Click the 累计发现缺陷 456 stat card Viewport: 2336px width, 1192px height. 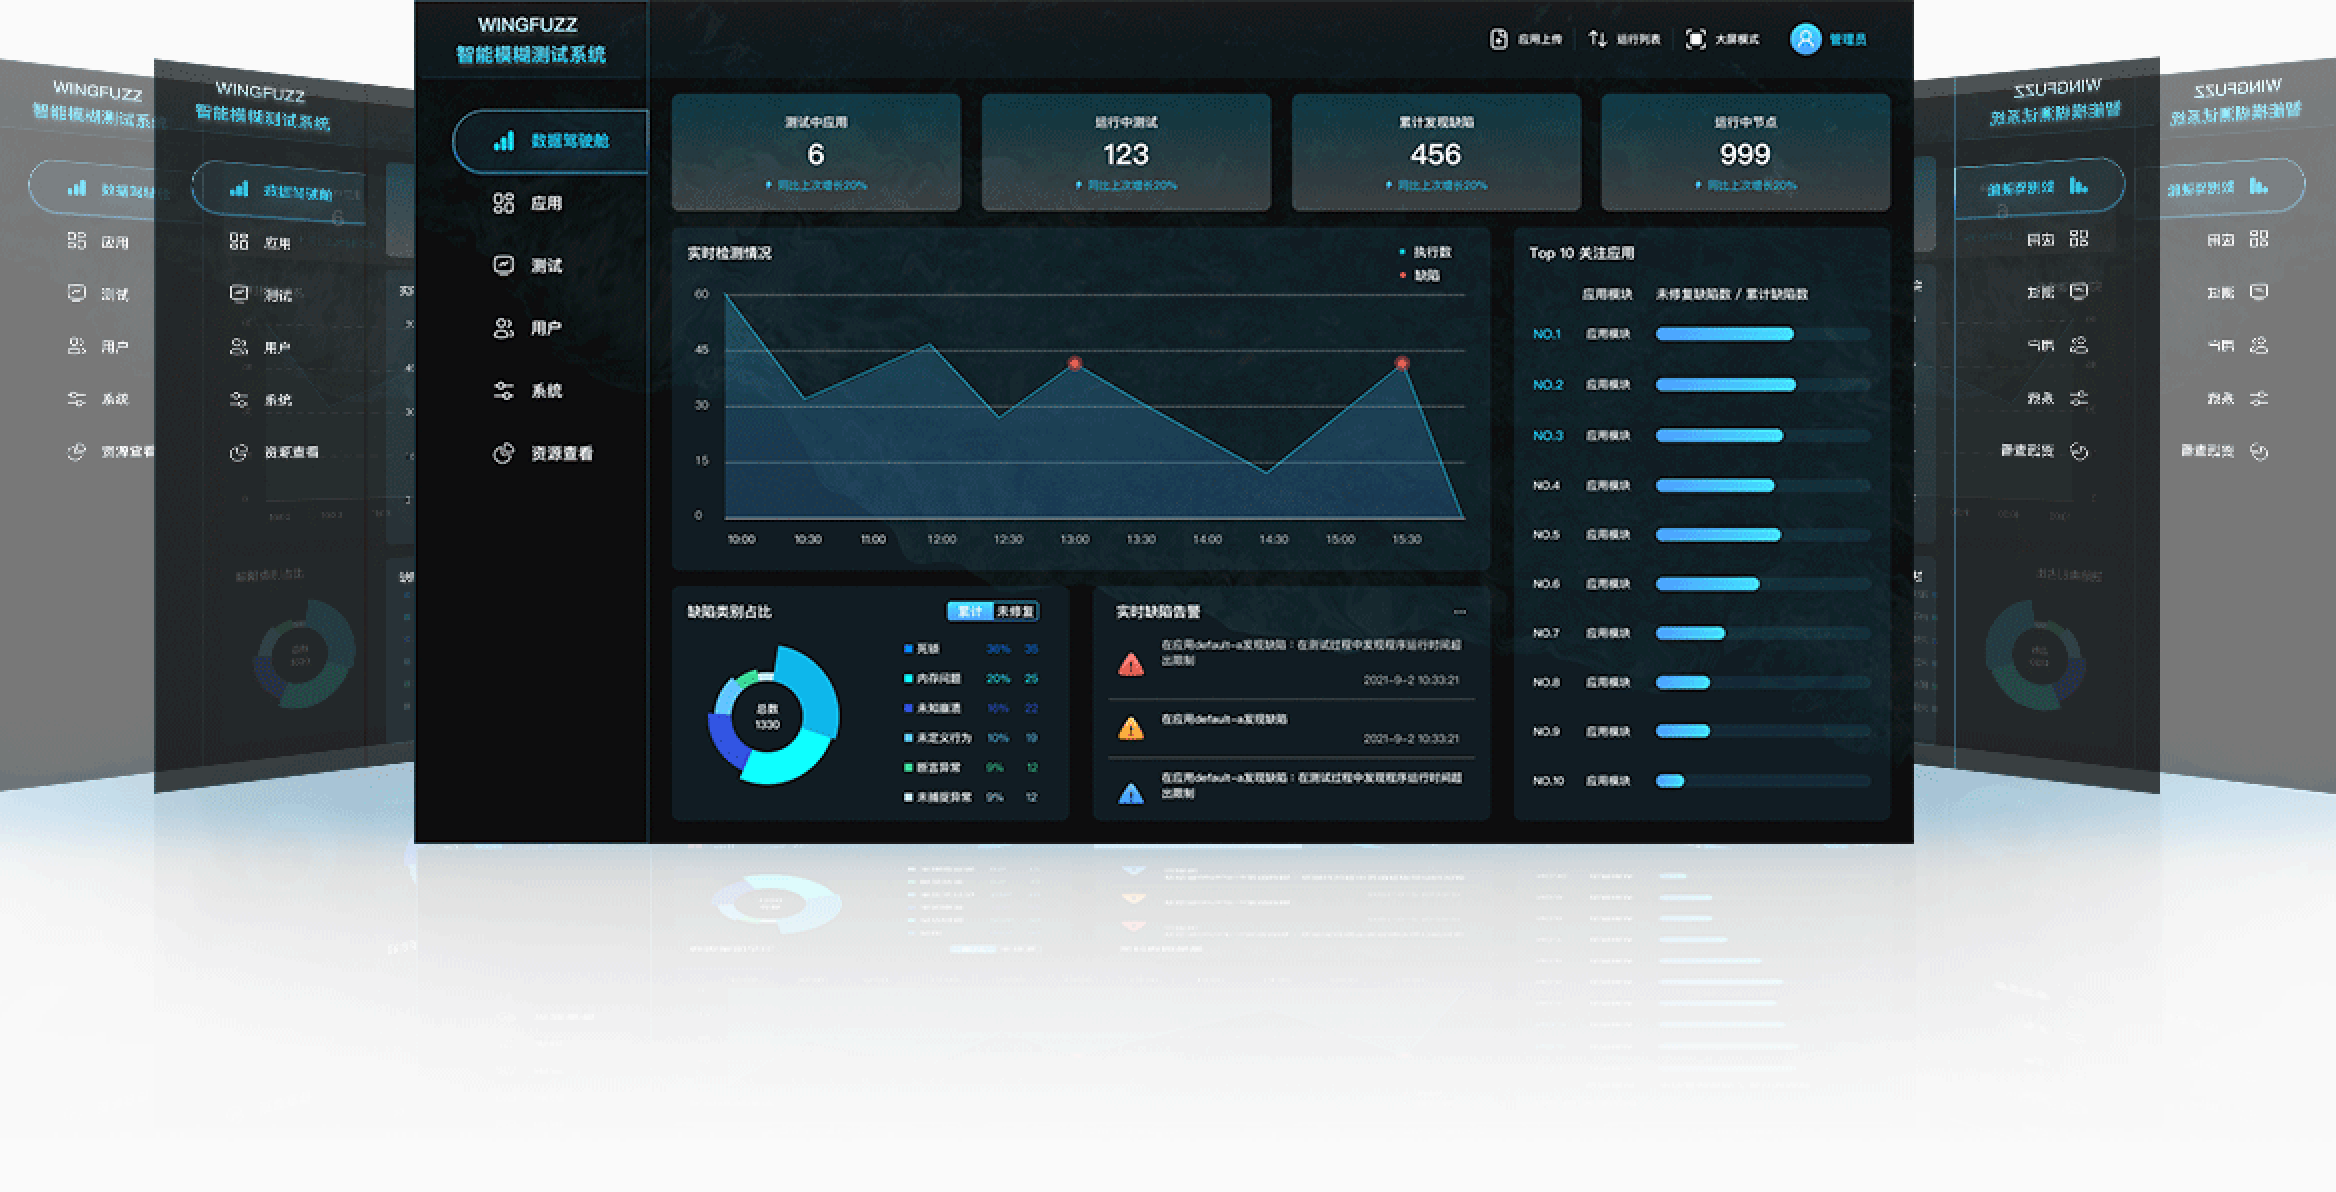pos(1436,152)
